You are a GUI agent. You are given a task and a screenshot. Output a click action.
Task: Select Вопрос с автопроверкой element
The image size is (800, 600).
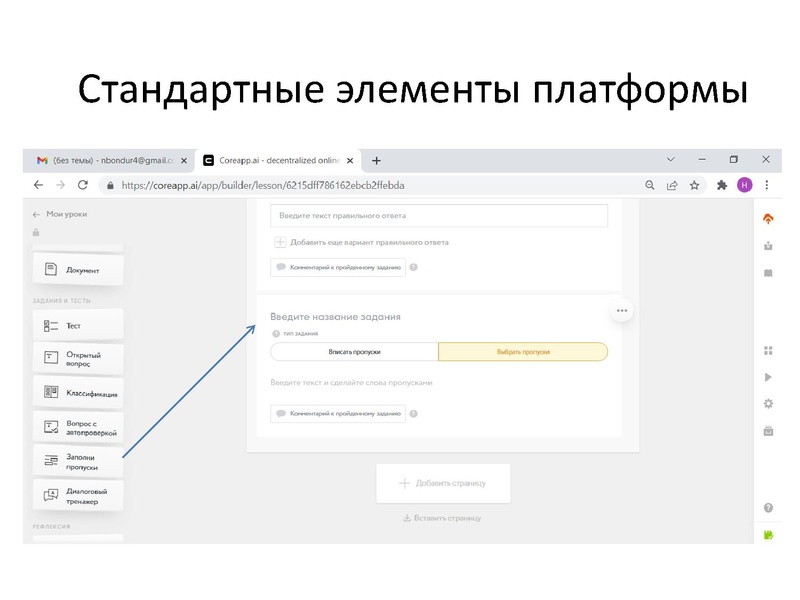tap(80, 427)
